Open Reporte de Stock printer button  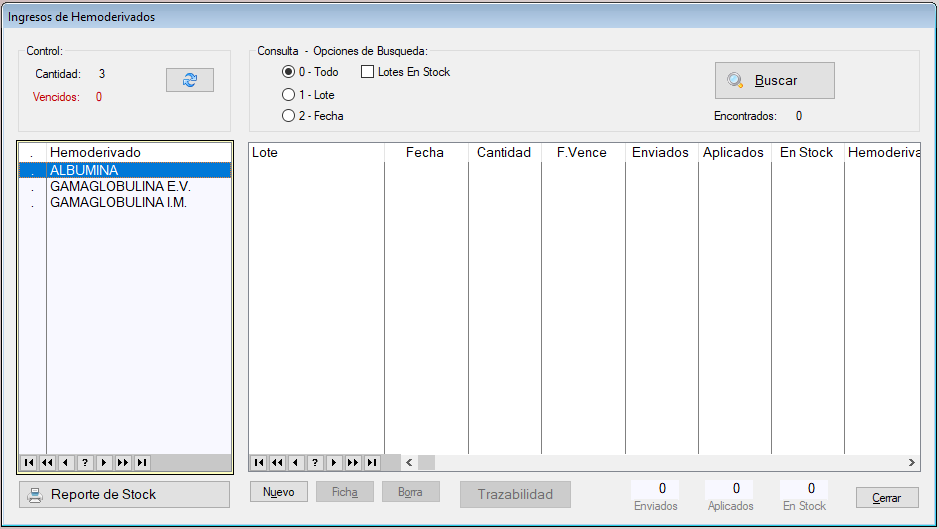(125, 494)
